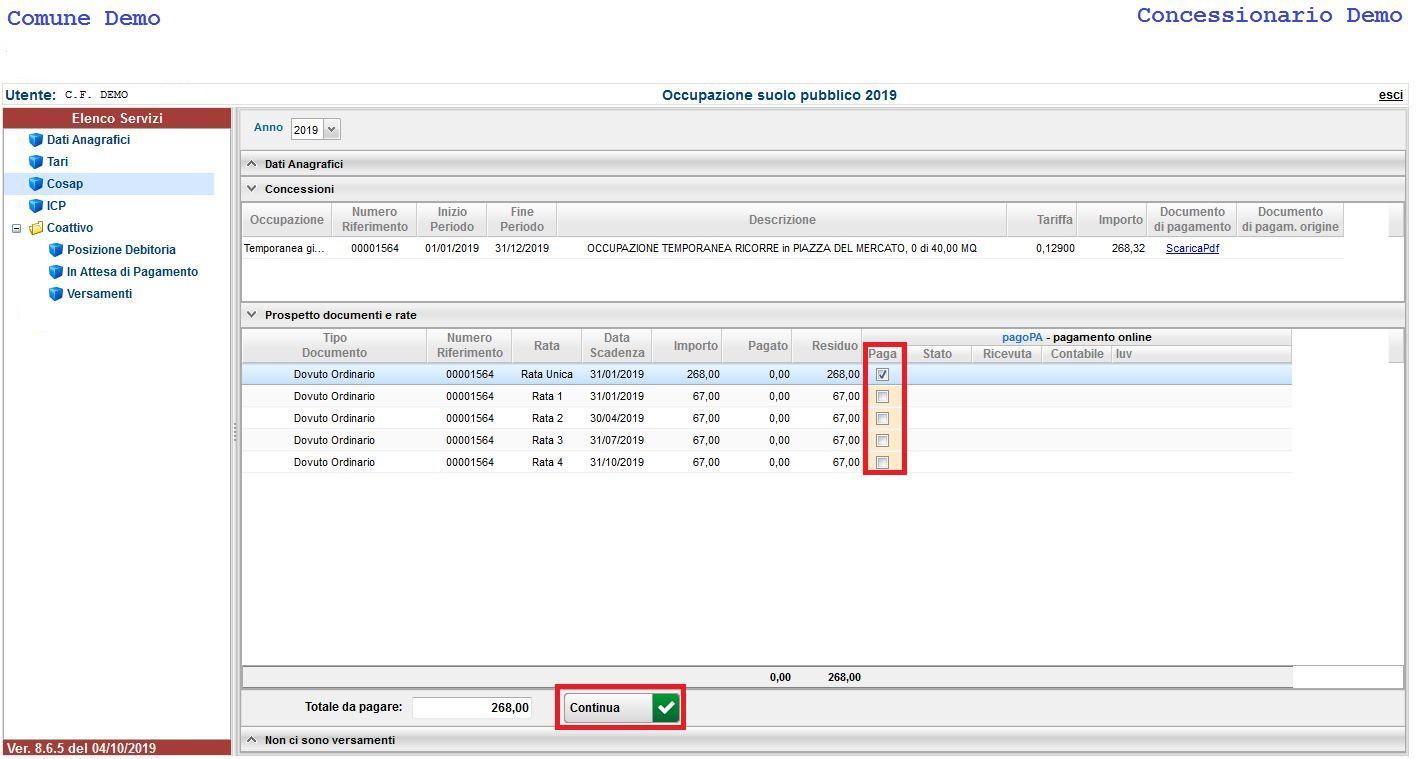Click the Temporanea gi... occupation cell
Image resolution: width=1421 pixels, height=759 pixels.
tap(286, 248)
